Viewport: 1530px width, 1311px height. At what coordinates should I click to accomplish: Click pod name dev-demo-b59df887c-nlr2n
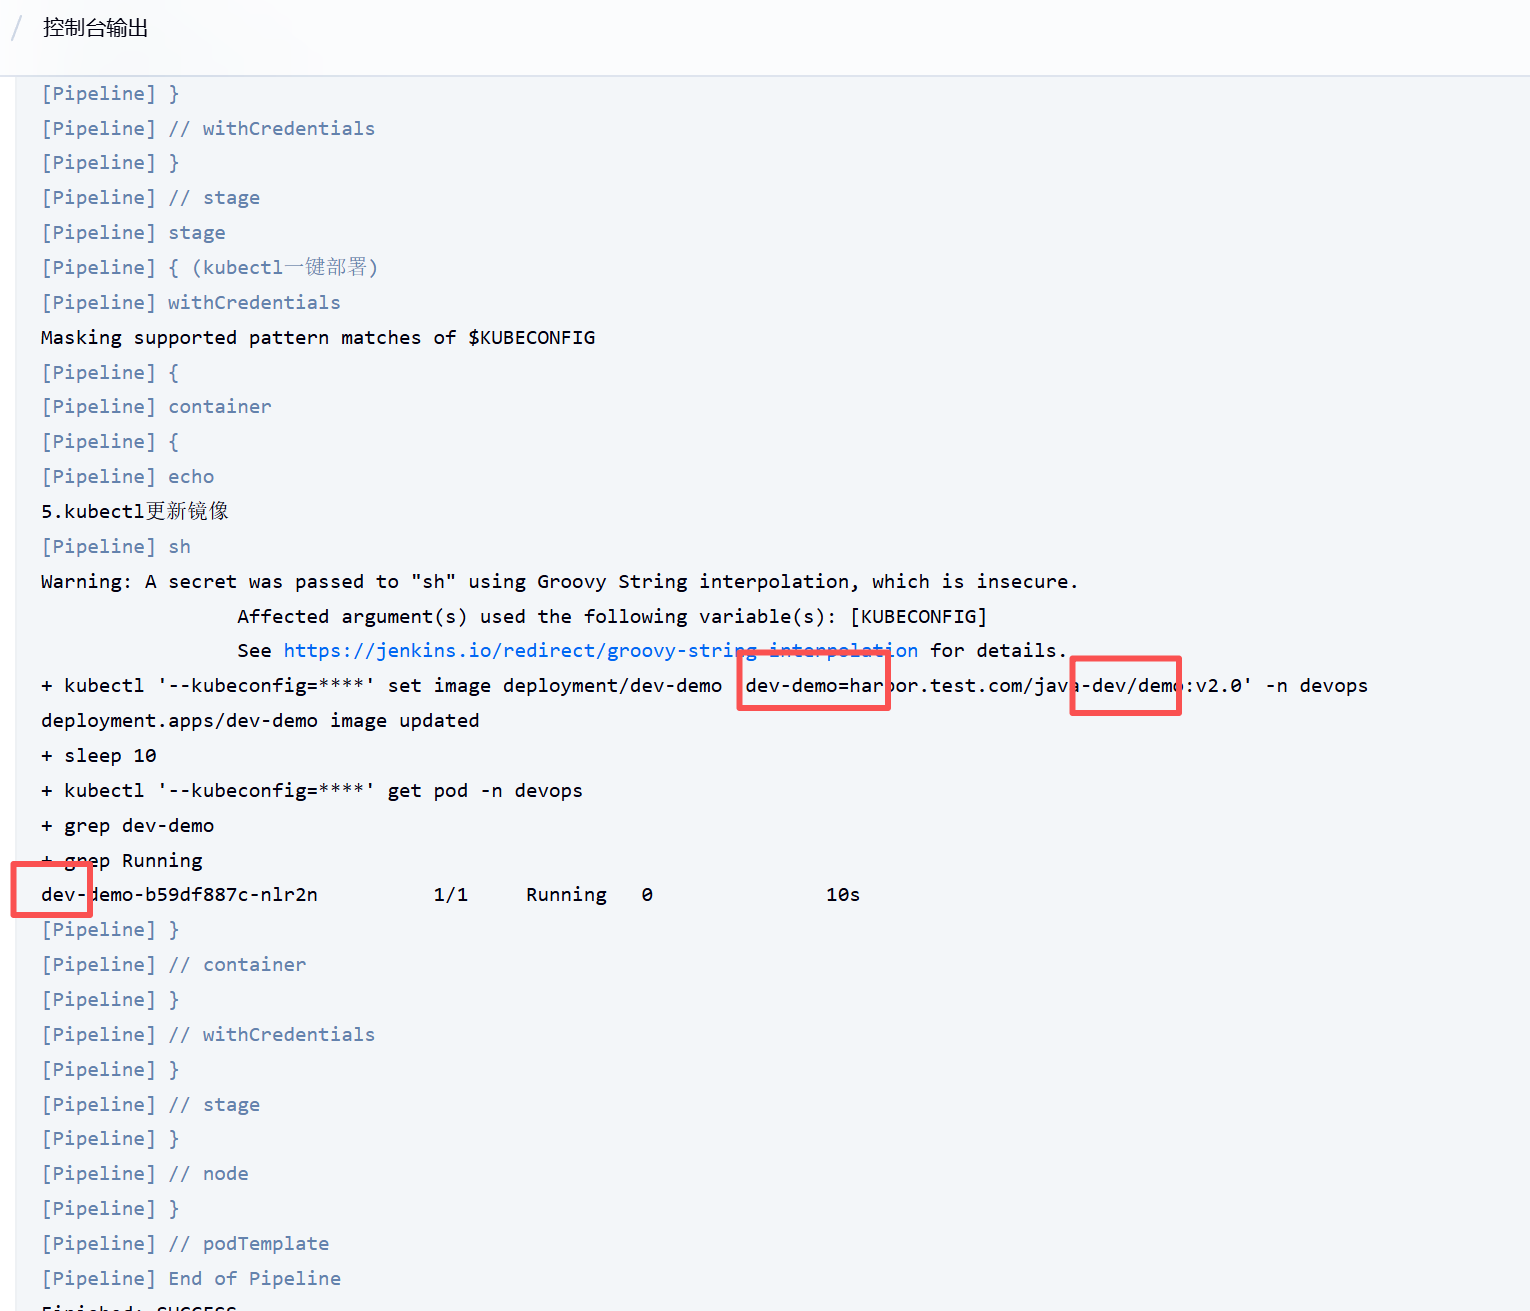click(180, 895)
